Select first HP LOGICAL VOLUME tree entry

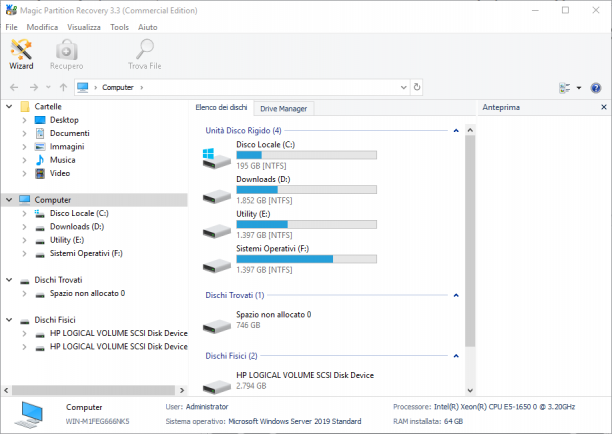(118, 333)
